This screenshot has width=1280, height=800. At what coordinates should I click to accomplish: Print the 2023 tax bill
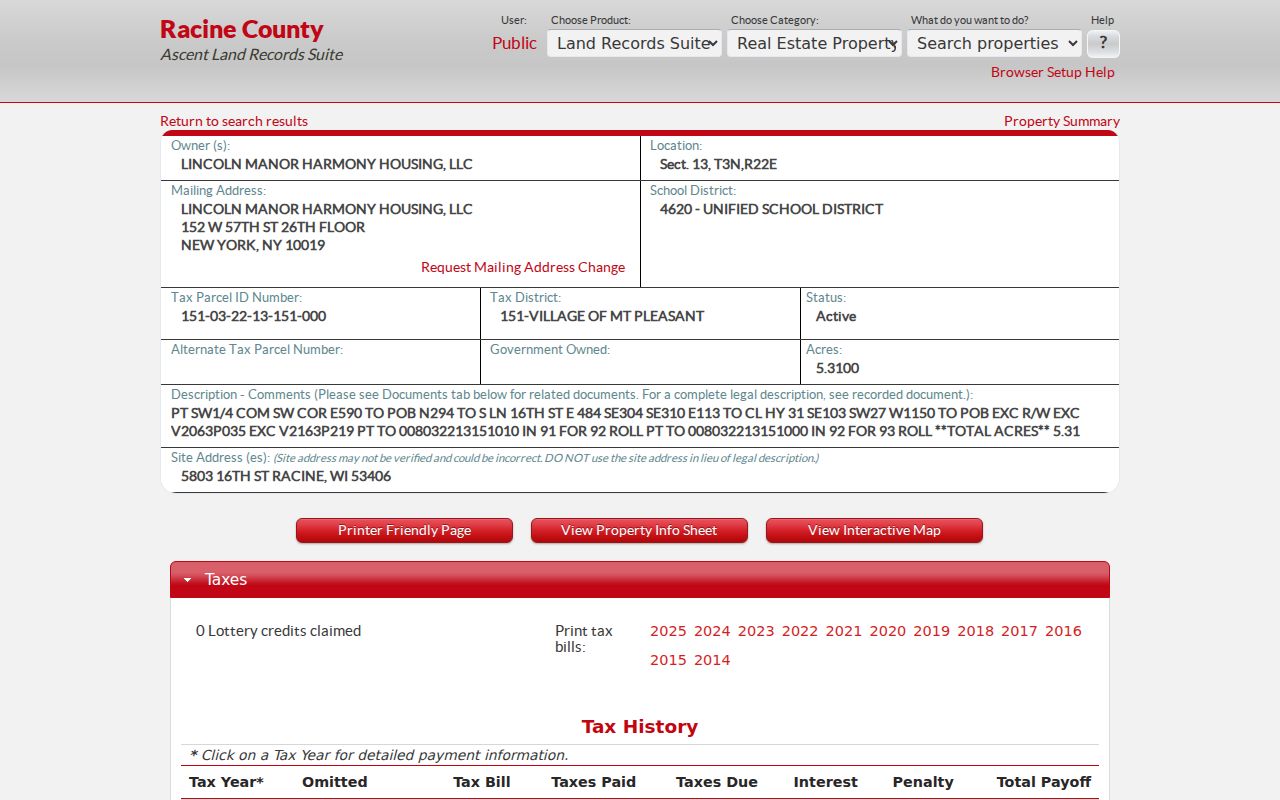tap(756, 631)
